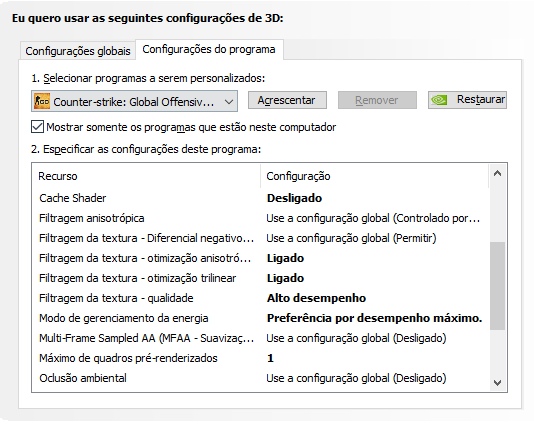Toggle the Mostrar somente os programas checkbox
Viewport: 534px width, 424px height.
37,127
